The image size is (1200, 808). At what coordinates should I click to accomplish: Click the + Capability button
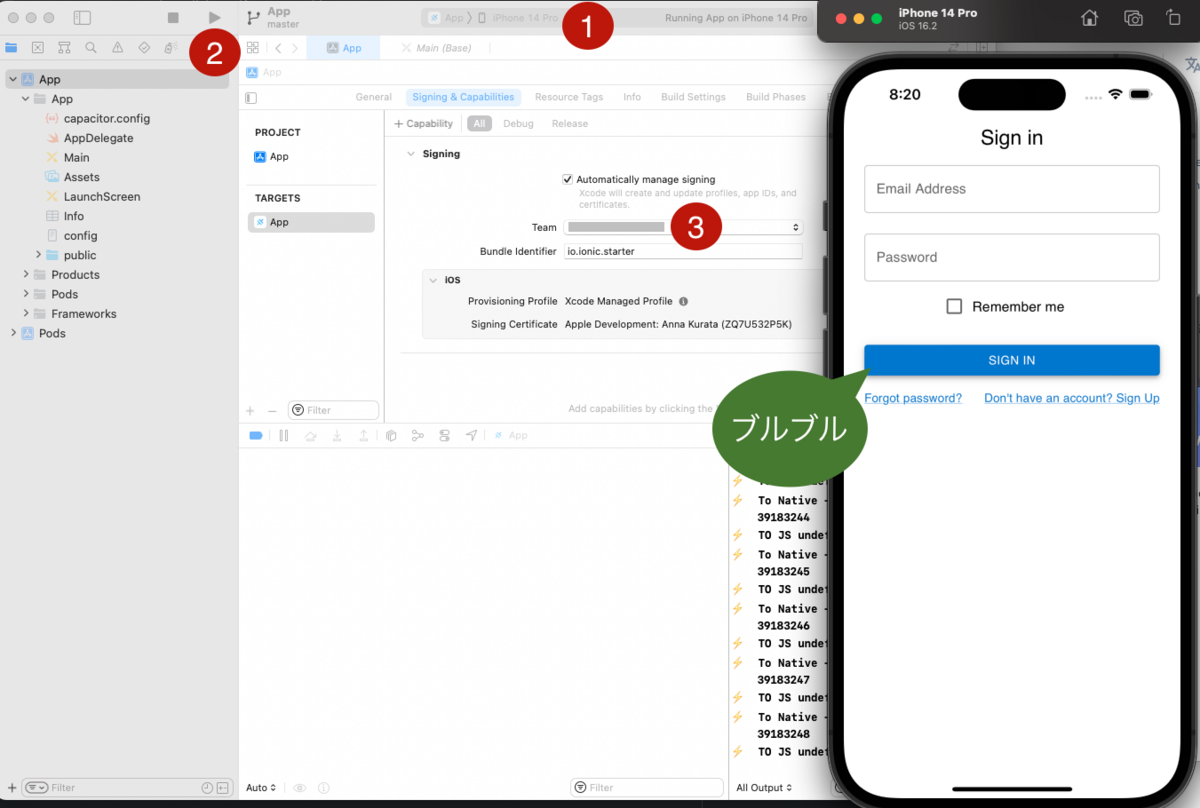click(424, 124)
